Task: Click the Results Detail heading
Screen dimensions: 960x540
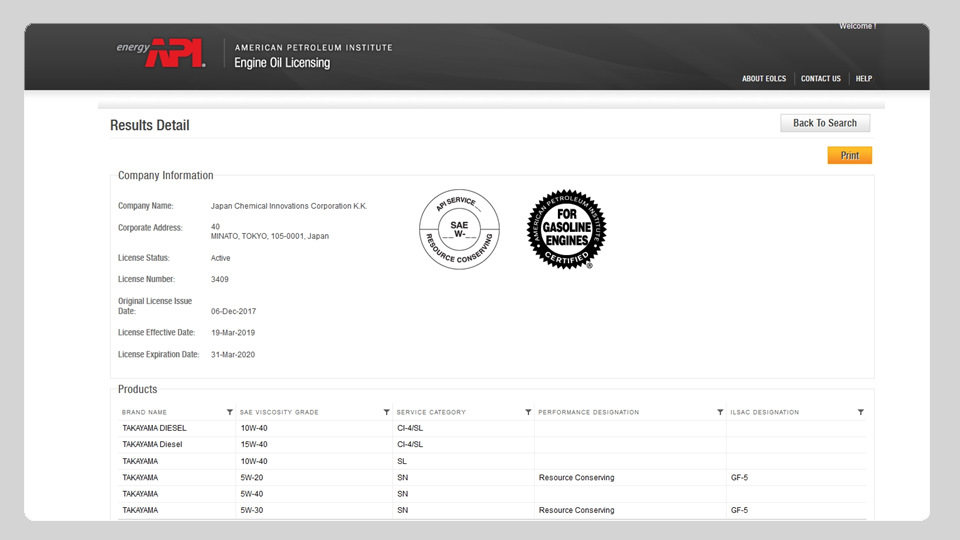Action: pyautogui.click(x=149, y=125)
